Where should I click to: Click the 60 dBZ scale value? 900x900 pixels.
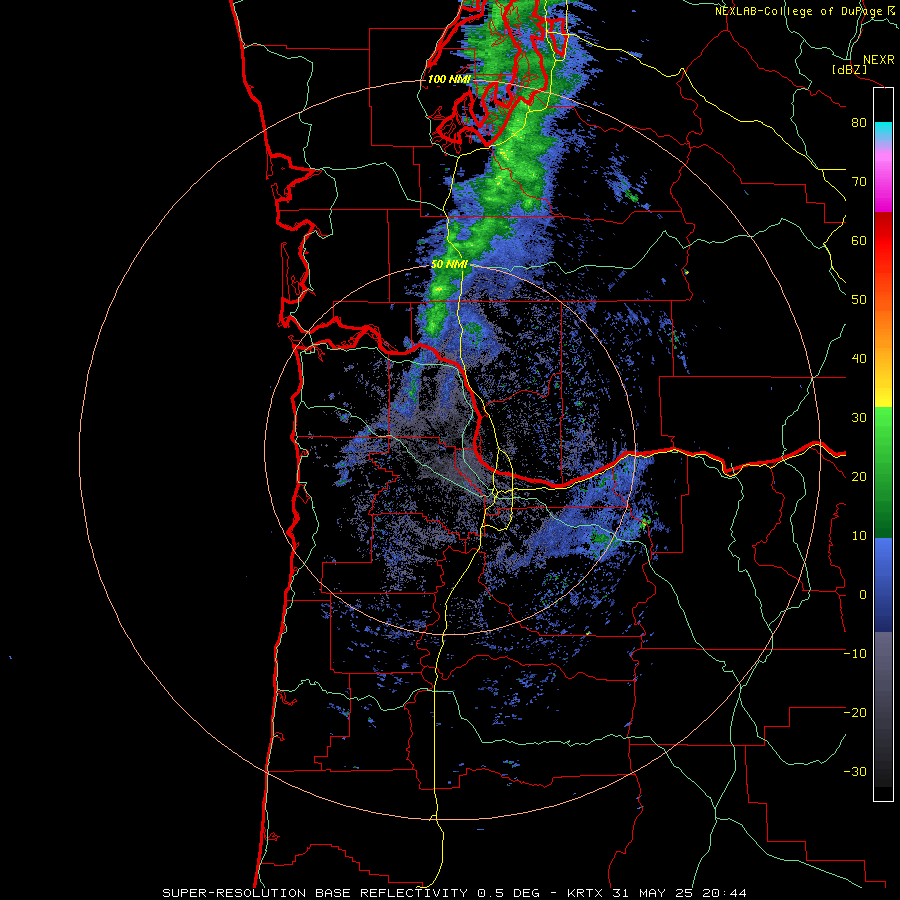point(859,241)
